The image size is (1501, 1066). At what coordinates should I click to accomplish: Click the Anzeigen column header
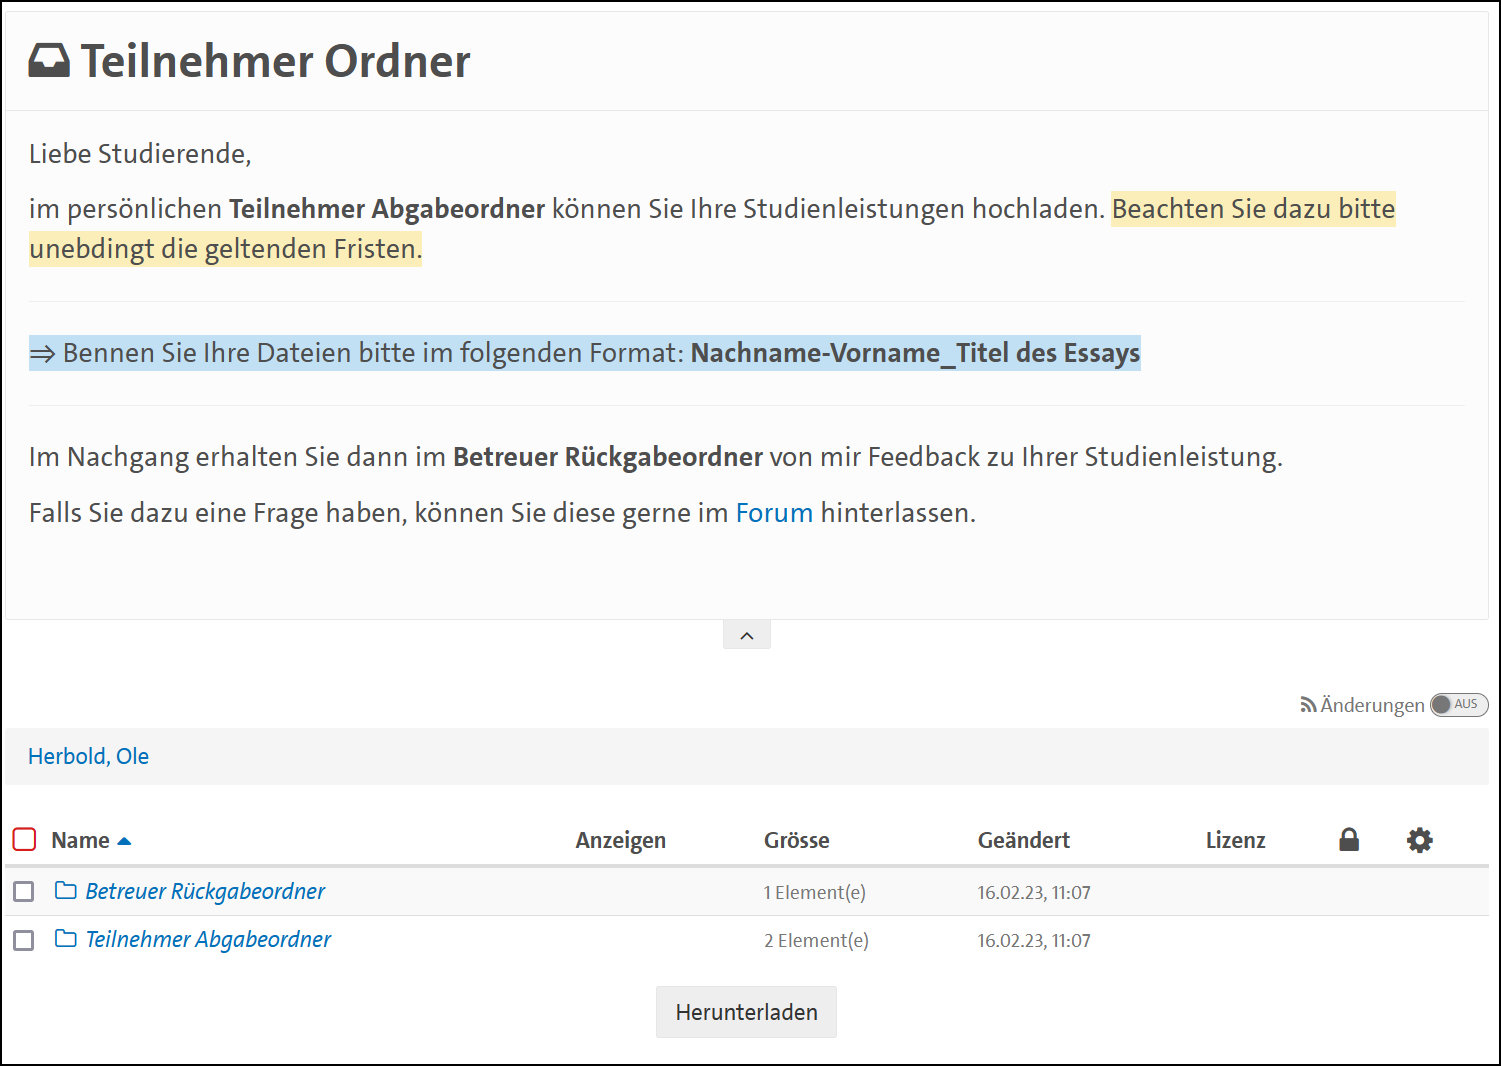(x=620, y=840)
